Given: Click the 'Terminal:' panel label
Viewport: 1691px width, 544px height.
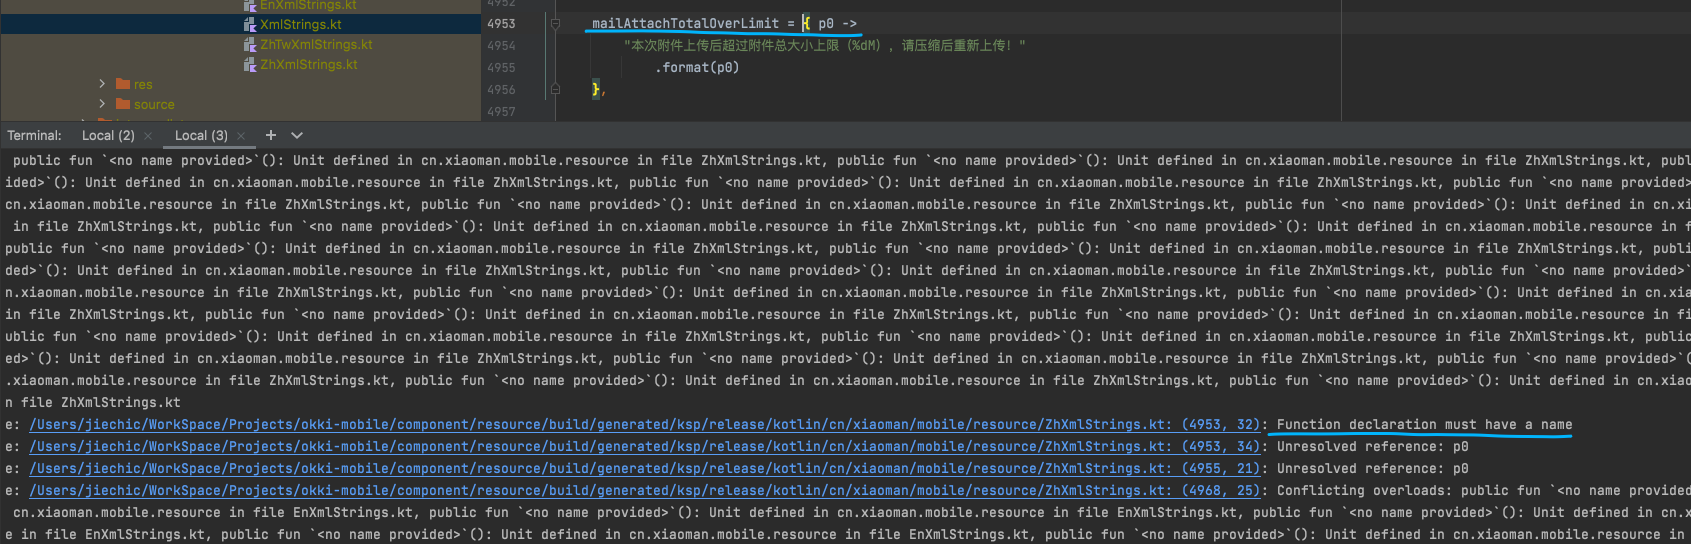Looking at the screenshot, I should [34, 135].
